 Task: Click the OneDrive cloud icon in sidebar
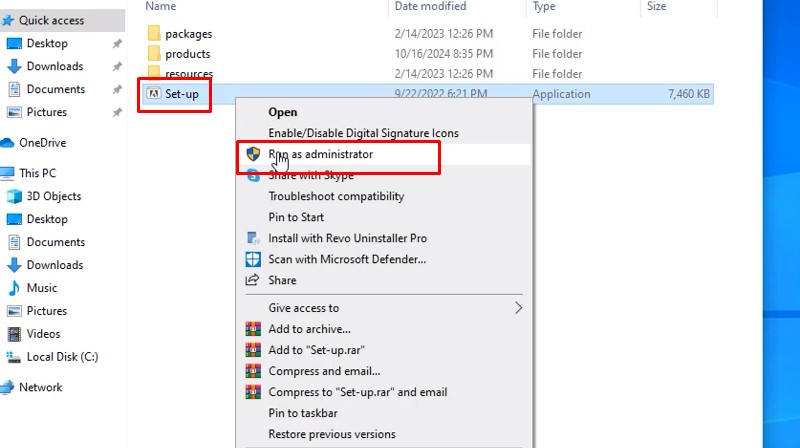[x=8, y=142]
